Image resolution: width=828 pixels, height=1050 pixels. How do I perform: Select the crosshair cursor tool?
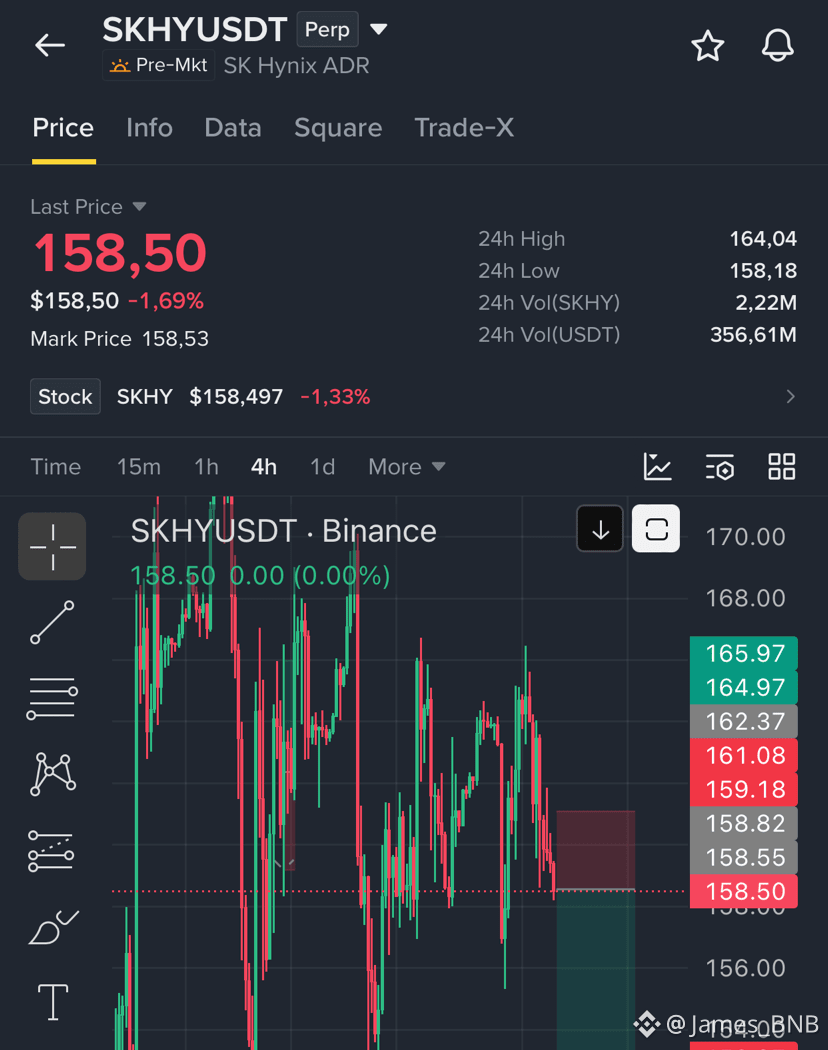52,546
